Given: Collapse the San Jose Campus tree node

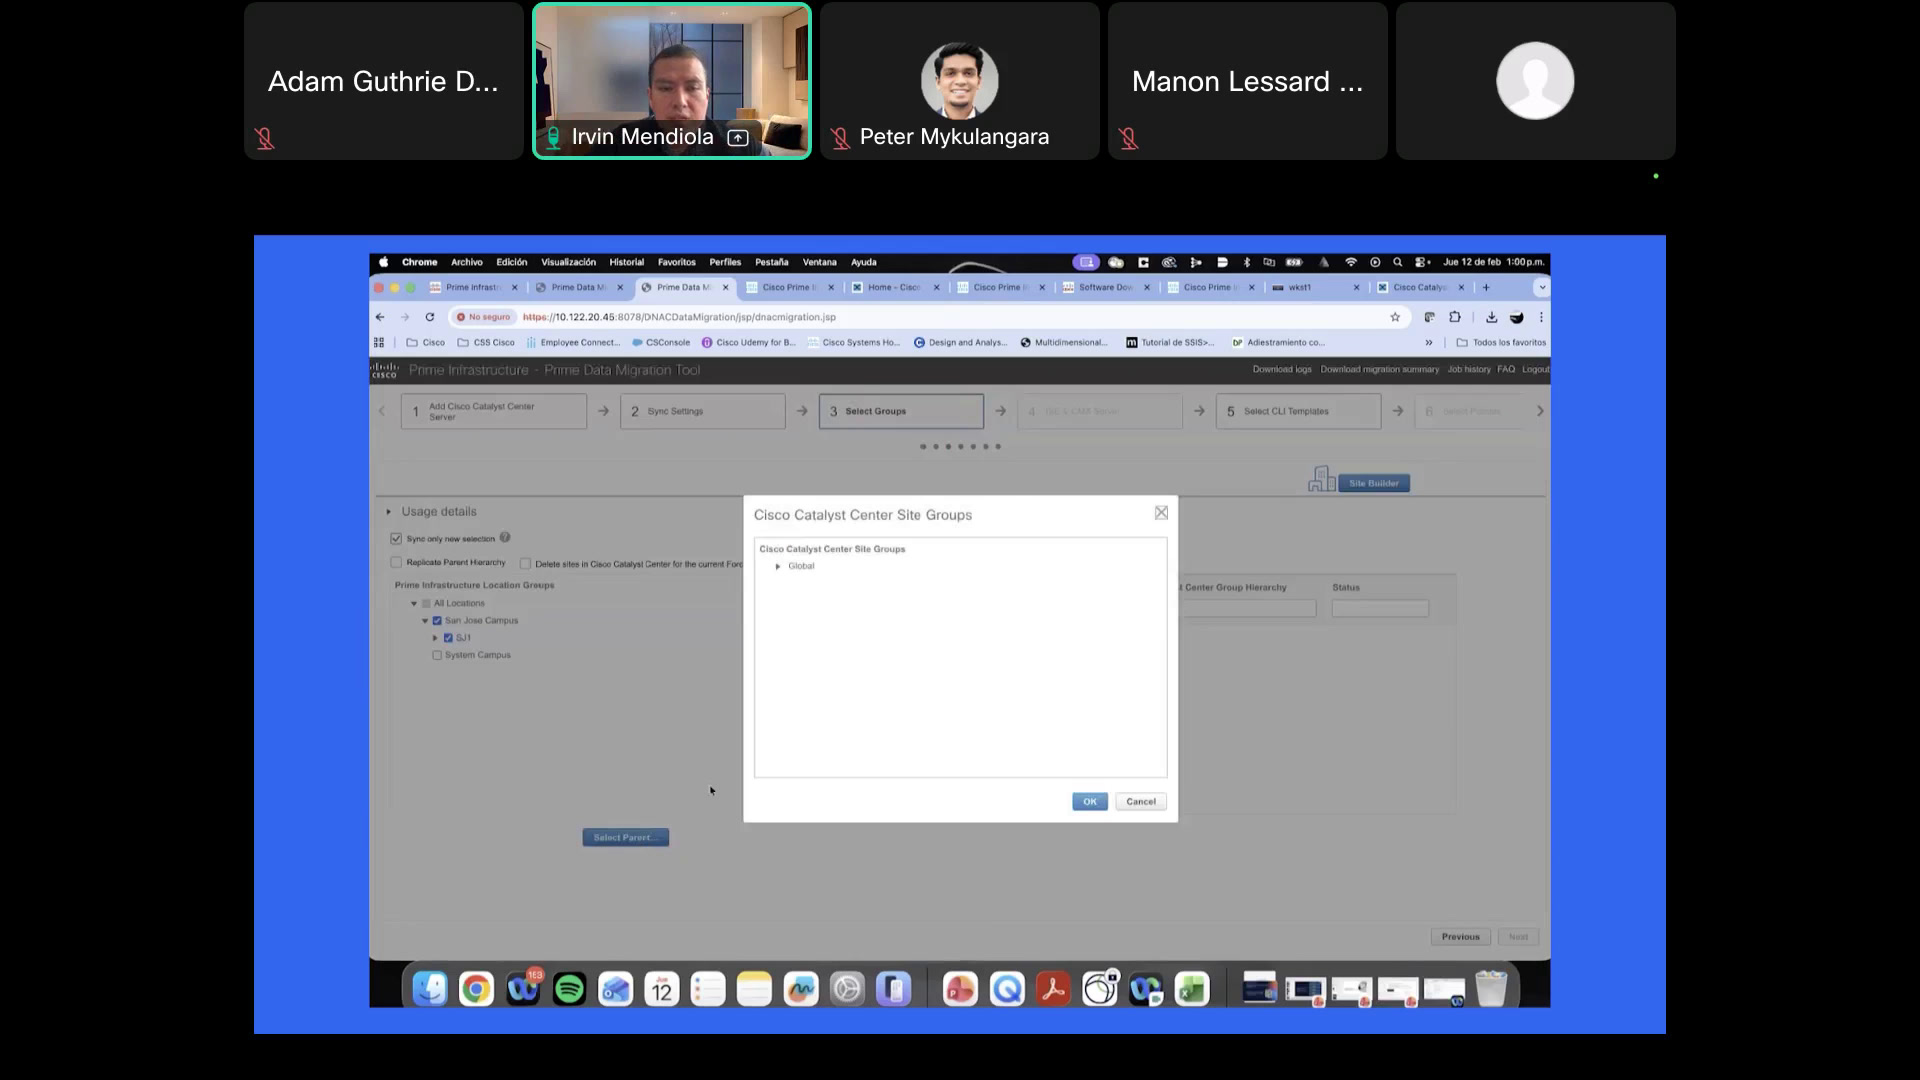Looking at the screenshot, I should tap(425, 621).
